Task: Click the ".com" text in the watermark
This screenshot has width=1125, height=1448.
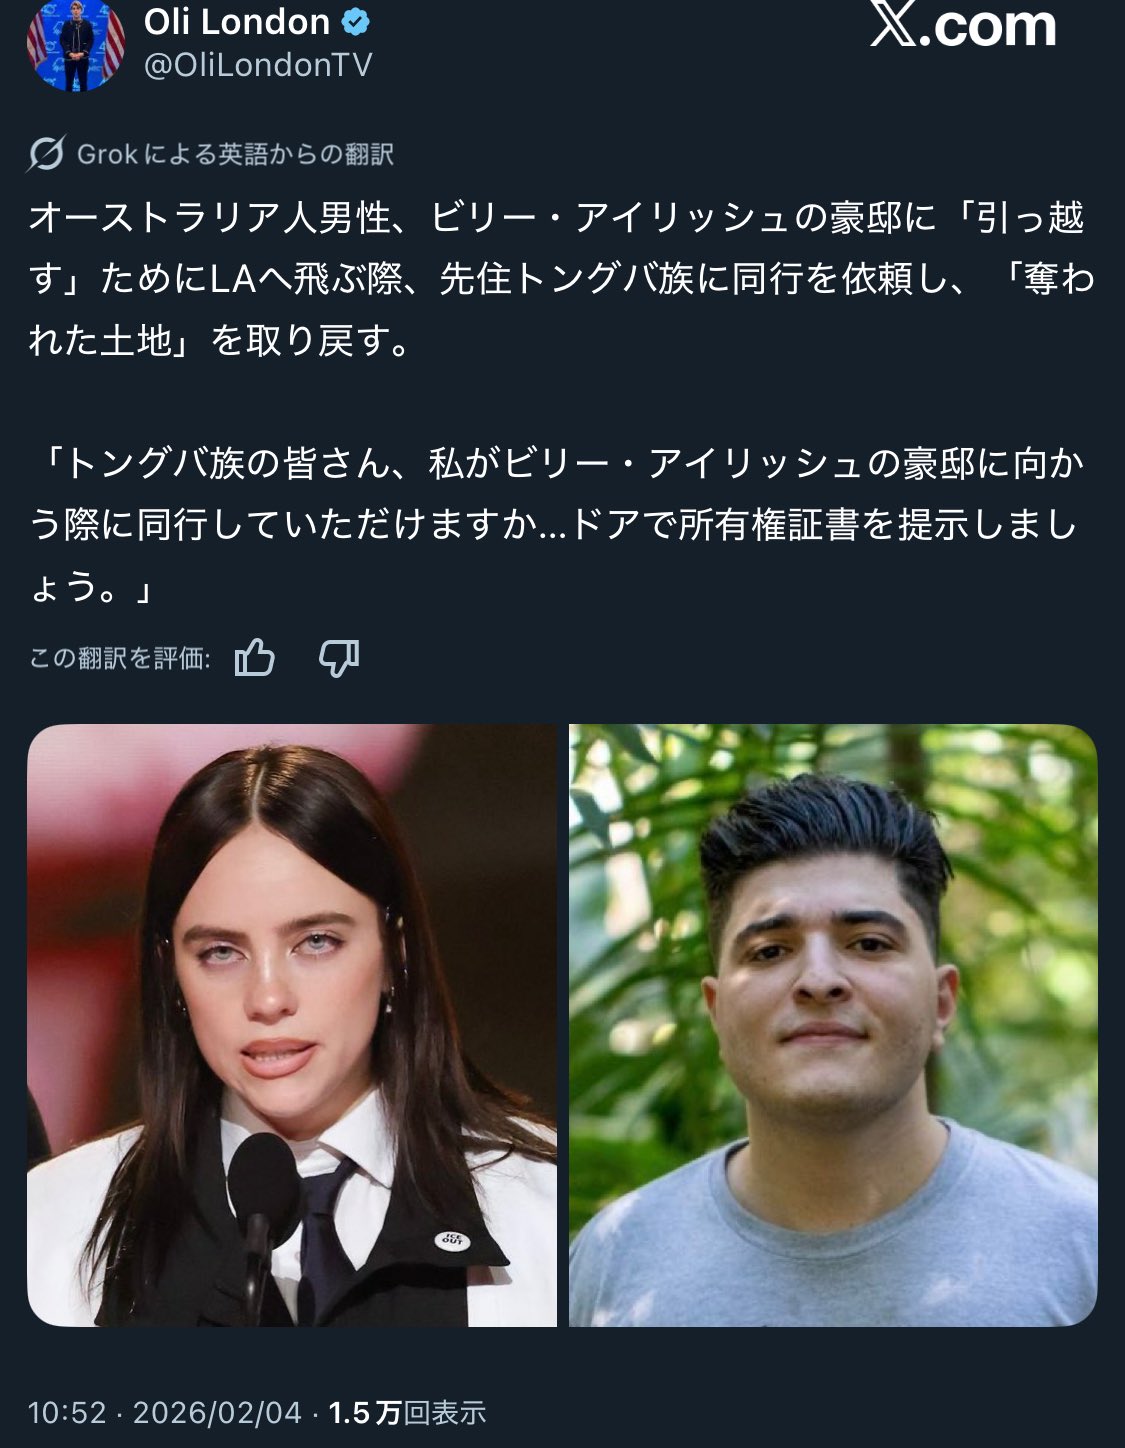Action: pyautogui.click(x=987, y=26)
